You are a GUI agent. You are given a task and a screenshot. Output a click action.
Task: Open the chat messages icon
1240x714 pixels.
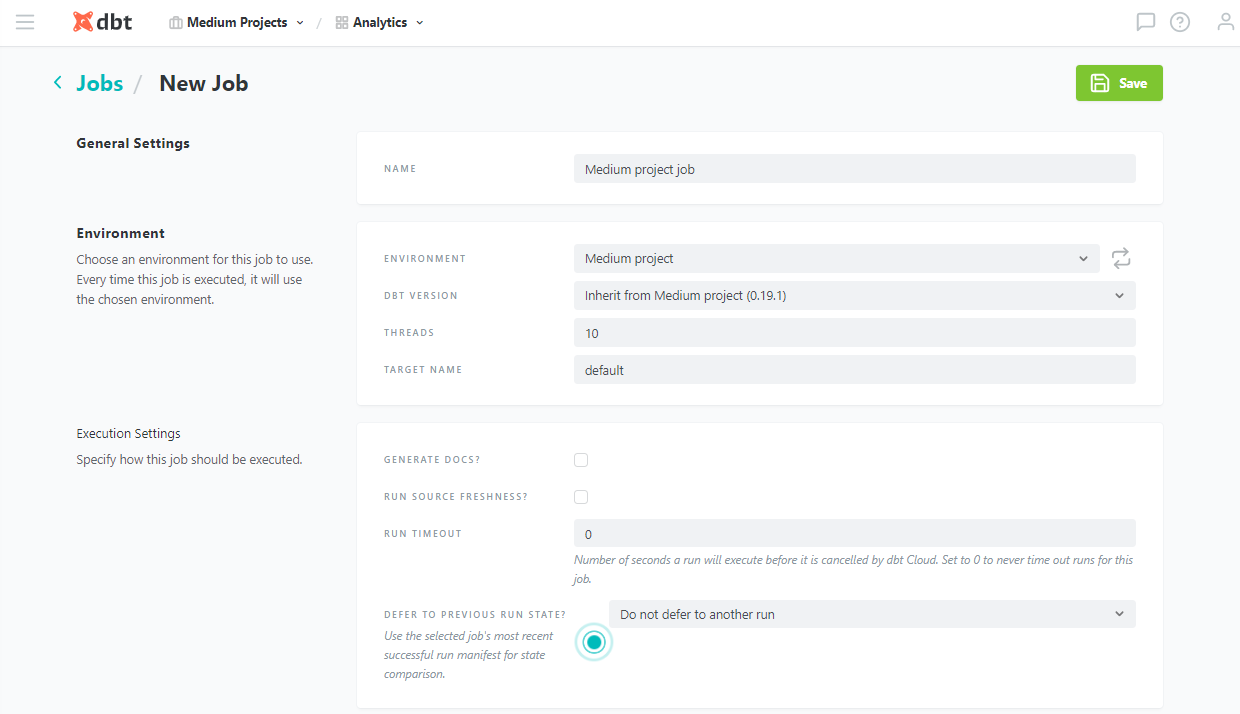pos(1146,22)
